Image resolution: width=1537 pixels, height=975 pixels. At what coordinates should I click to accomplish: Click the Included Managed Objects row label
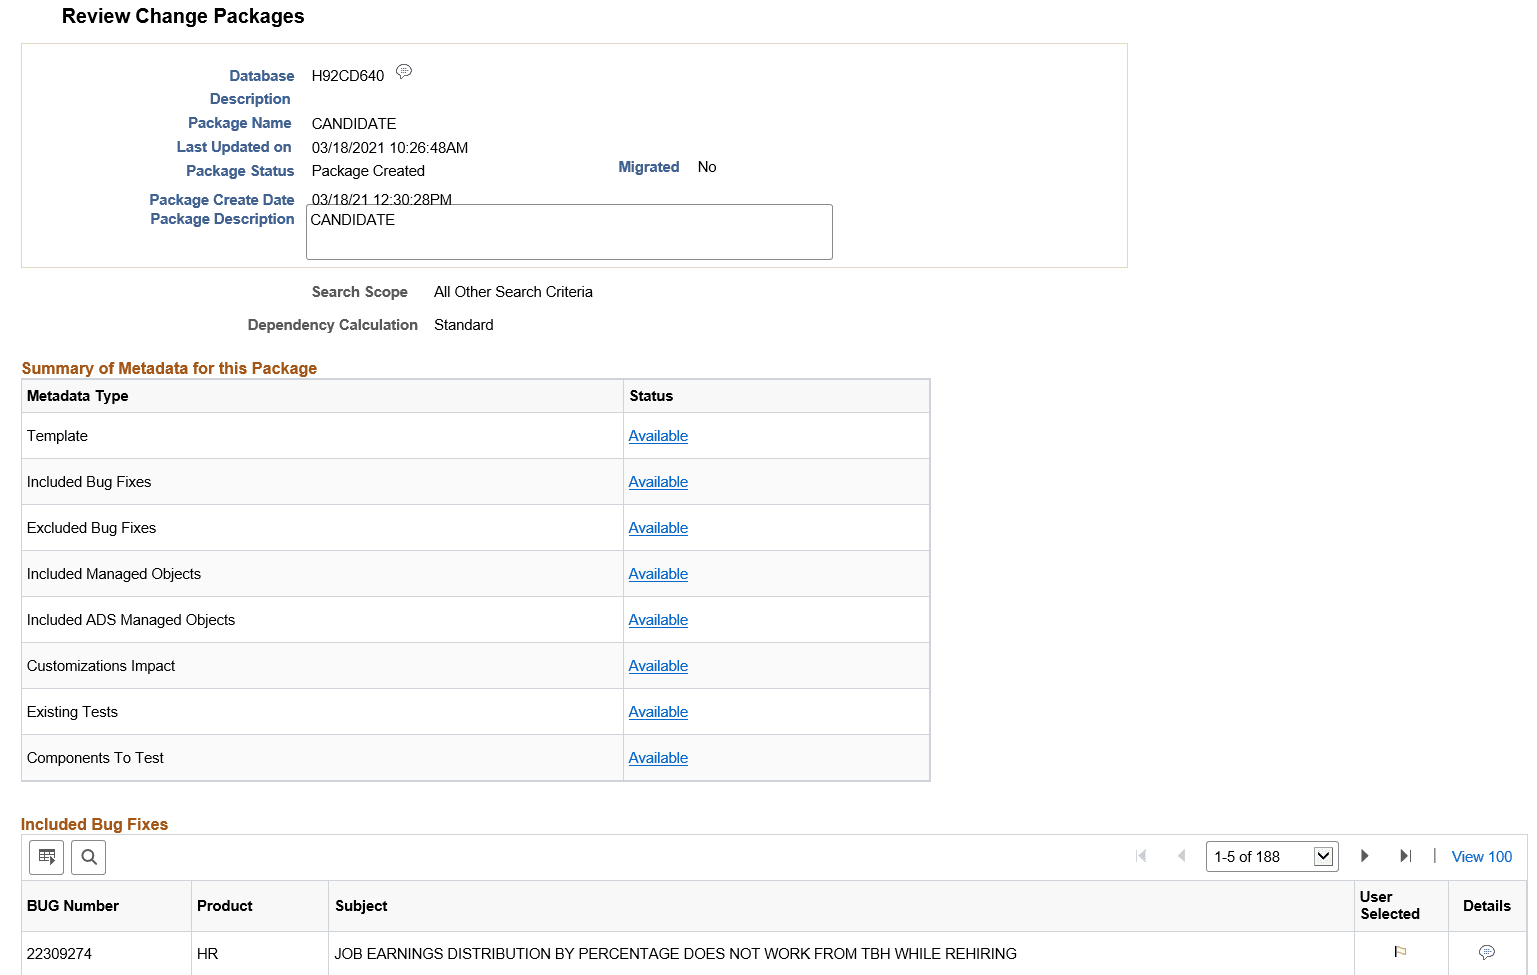click(x=114, y=574)
